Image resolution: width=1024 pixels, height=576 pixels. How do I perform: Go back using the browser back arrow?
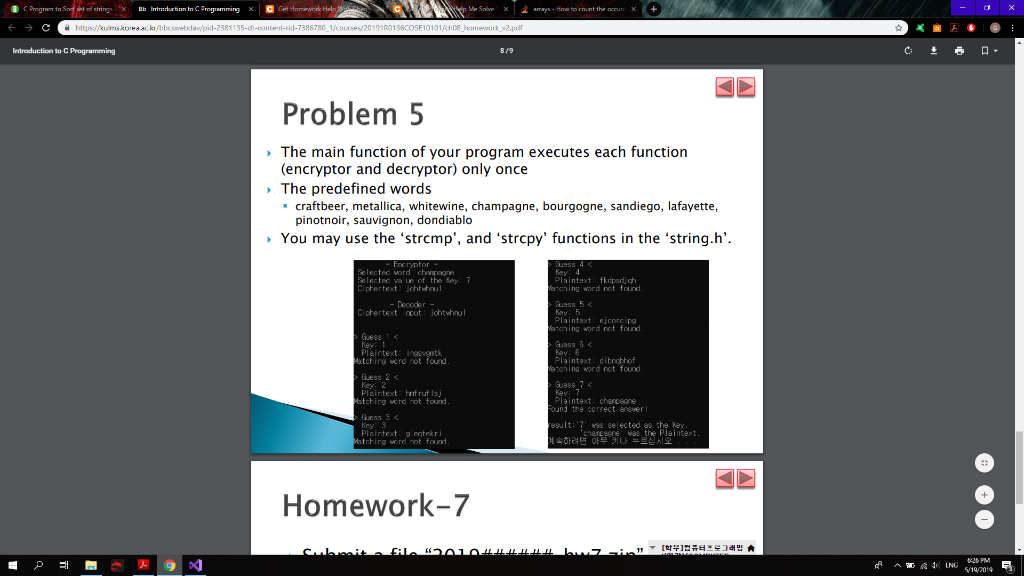(11, 28)
